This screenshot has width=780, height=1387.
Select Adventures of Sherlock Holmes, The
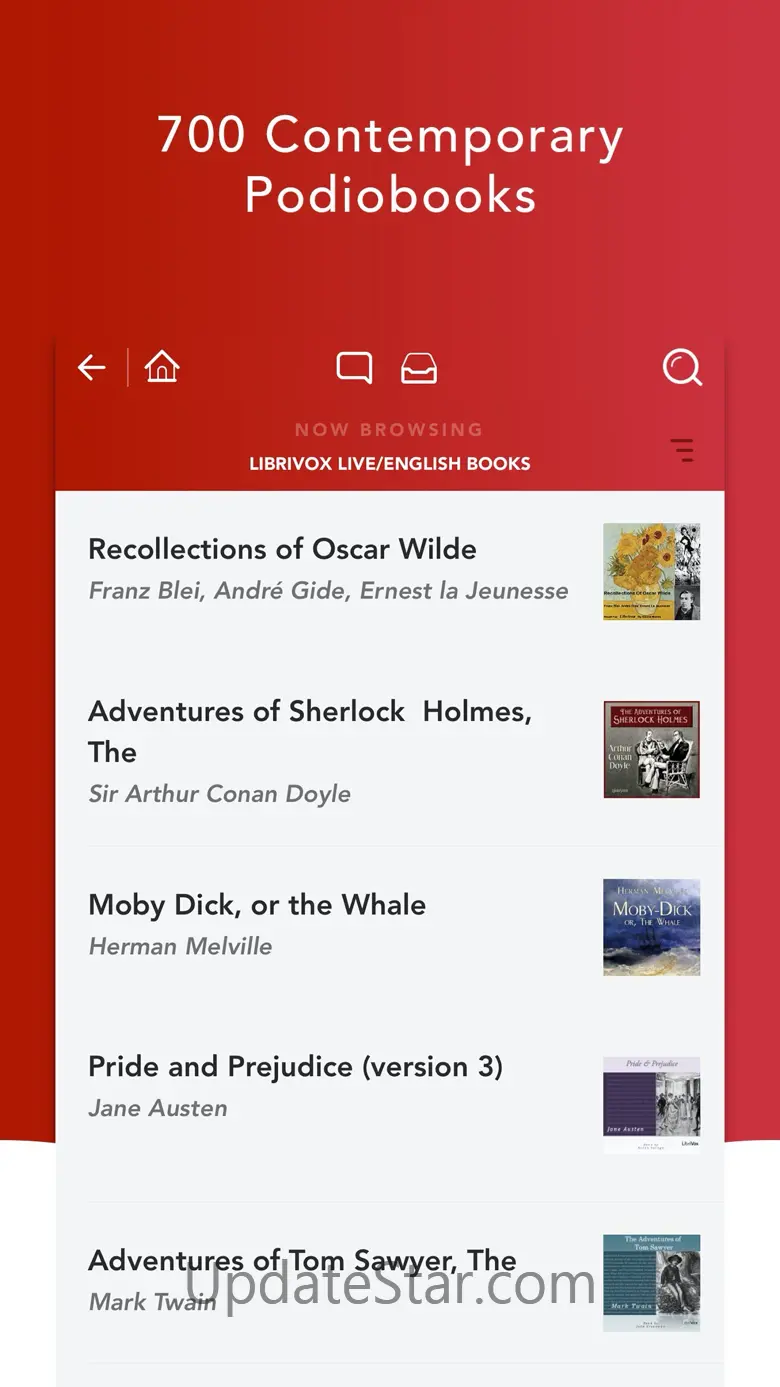310,731
